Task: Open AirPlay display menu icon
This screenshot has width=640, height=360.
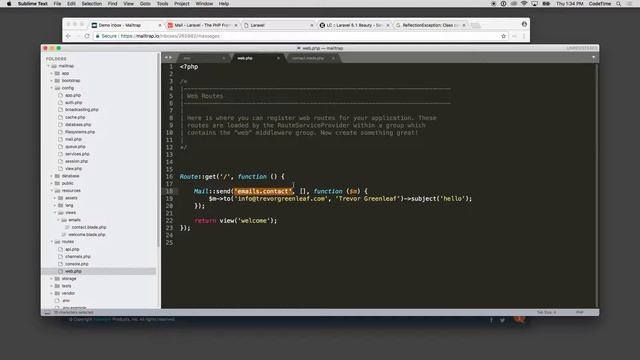Action: point(534,4)
